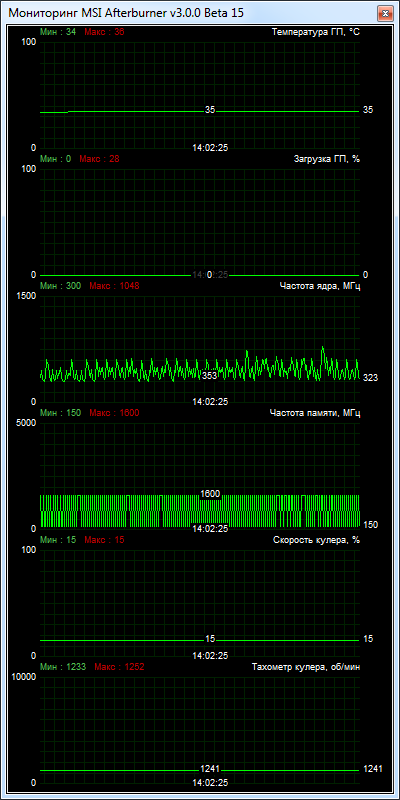Click the current value 35 right of temperature graph
400x800 pixels.
368,110
